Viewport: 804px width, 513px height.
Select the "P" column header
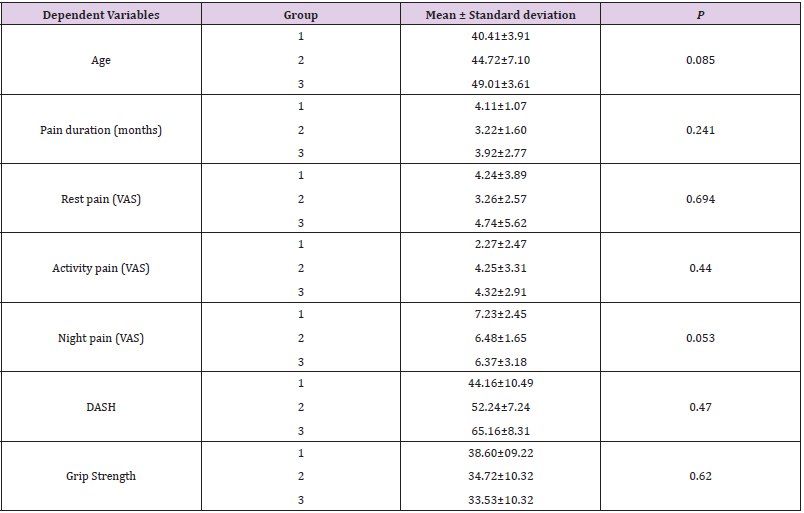pyautogui.click(x=699, y=16)
